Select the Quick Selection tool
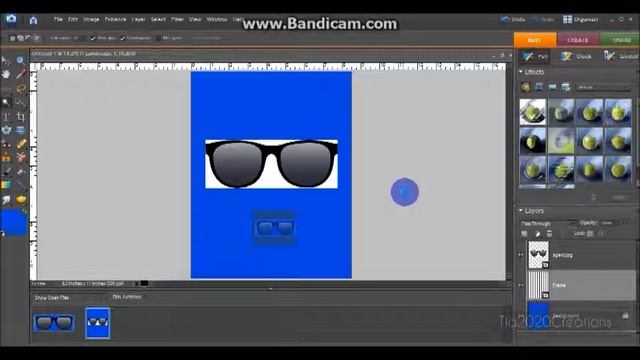The width and height of the screenshot is (640, 360). click(x=20, y=102)
